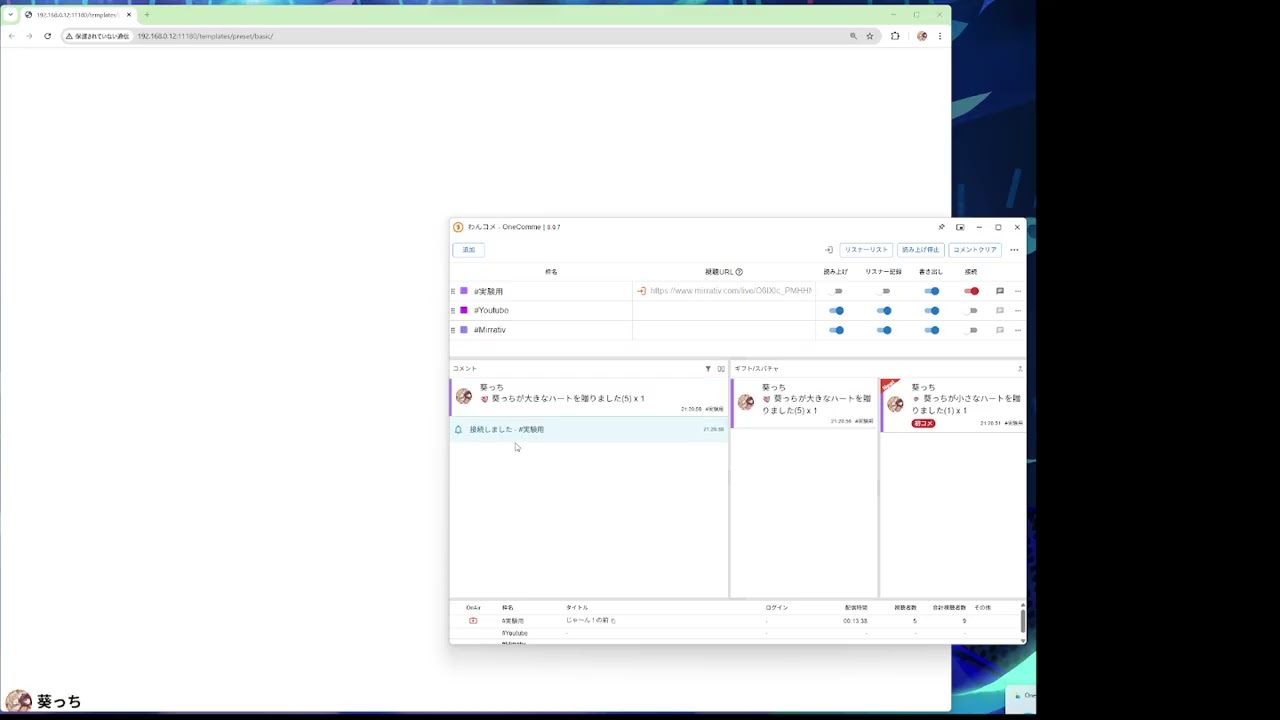Click the pin icon in ギフト/スパチャ panel
1280x720 pixels.
1020,369
